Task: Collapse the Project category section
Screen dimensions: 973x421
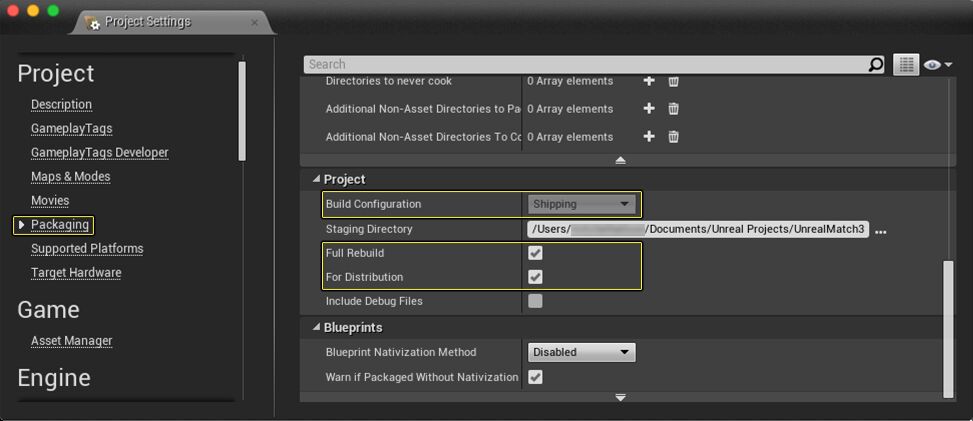Action: pos(316,179)
